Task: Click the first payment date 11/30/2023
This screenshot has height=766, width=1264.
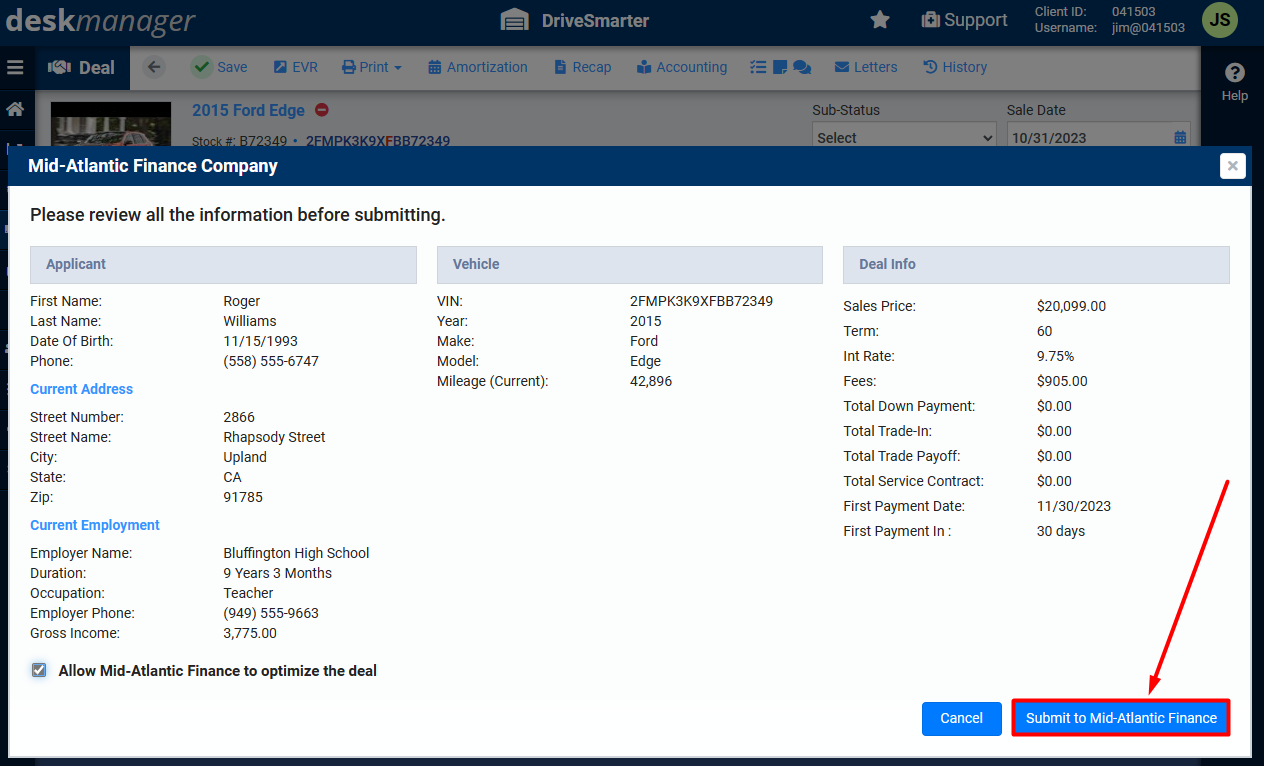Action: [1074, 506]
